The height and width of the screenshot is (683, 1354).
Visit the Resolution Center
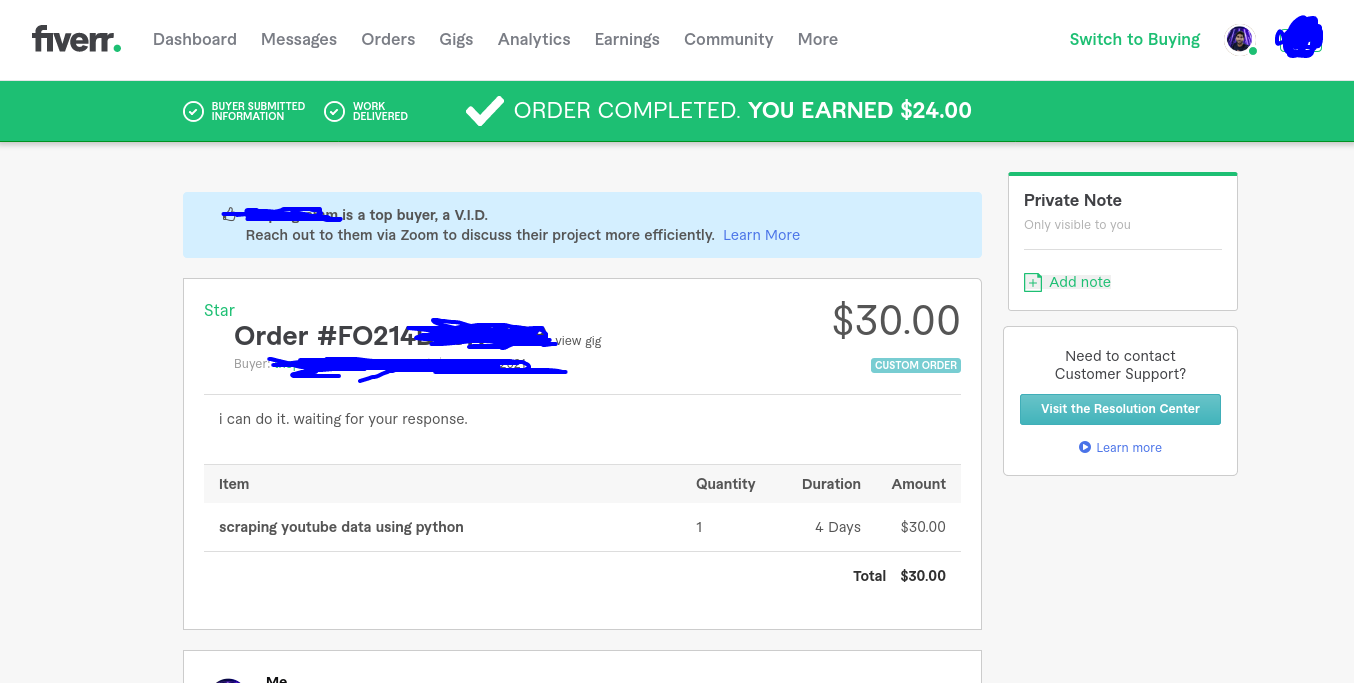click(x=1120, y=409)
